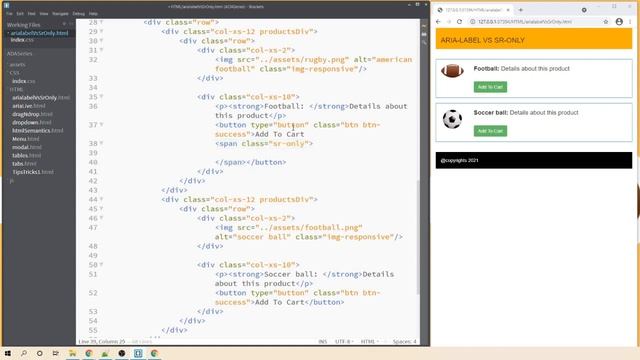Open the View menu in Brackets
The image size is (640, 360).
tap(44, 13)
